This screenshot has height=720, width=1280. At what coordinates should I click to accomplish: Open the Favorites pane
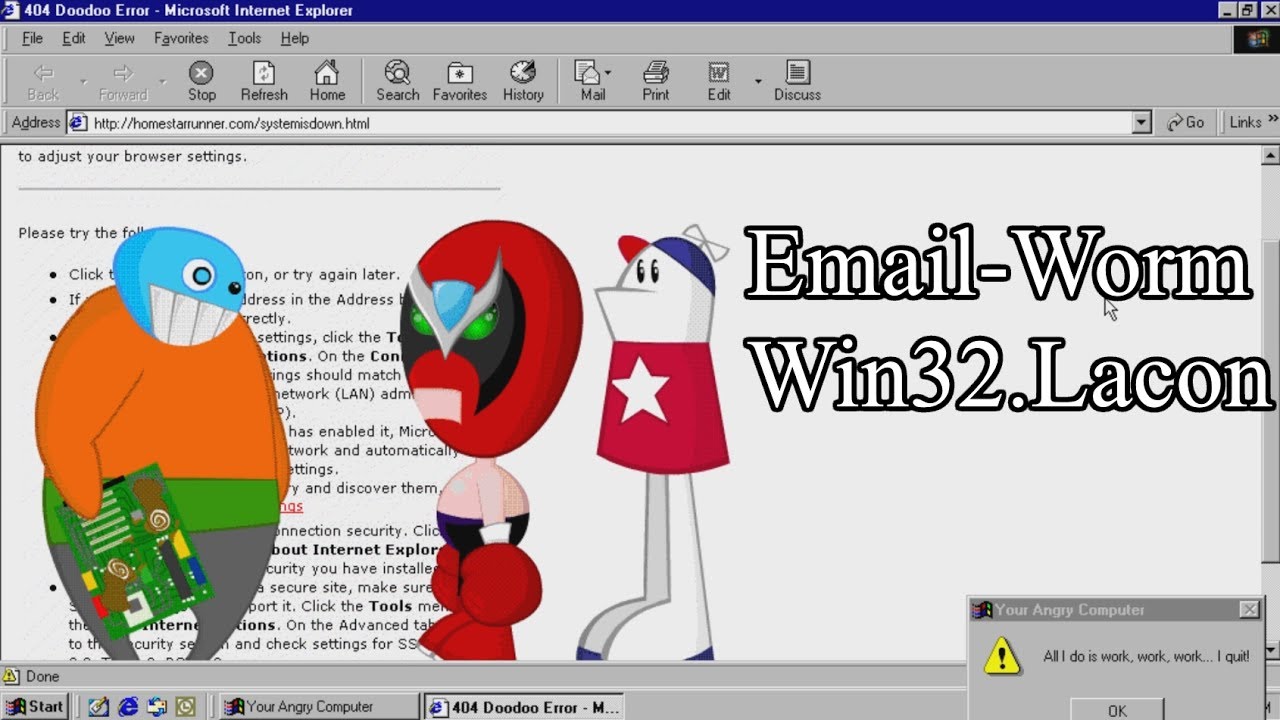[459, 81]
